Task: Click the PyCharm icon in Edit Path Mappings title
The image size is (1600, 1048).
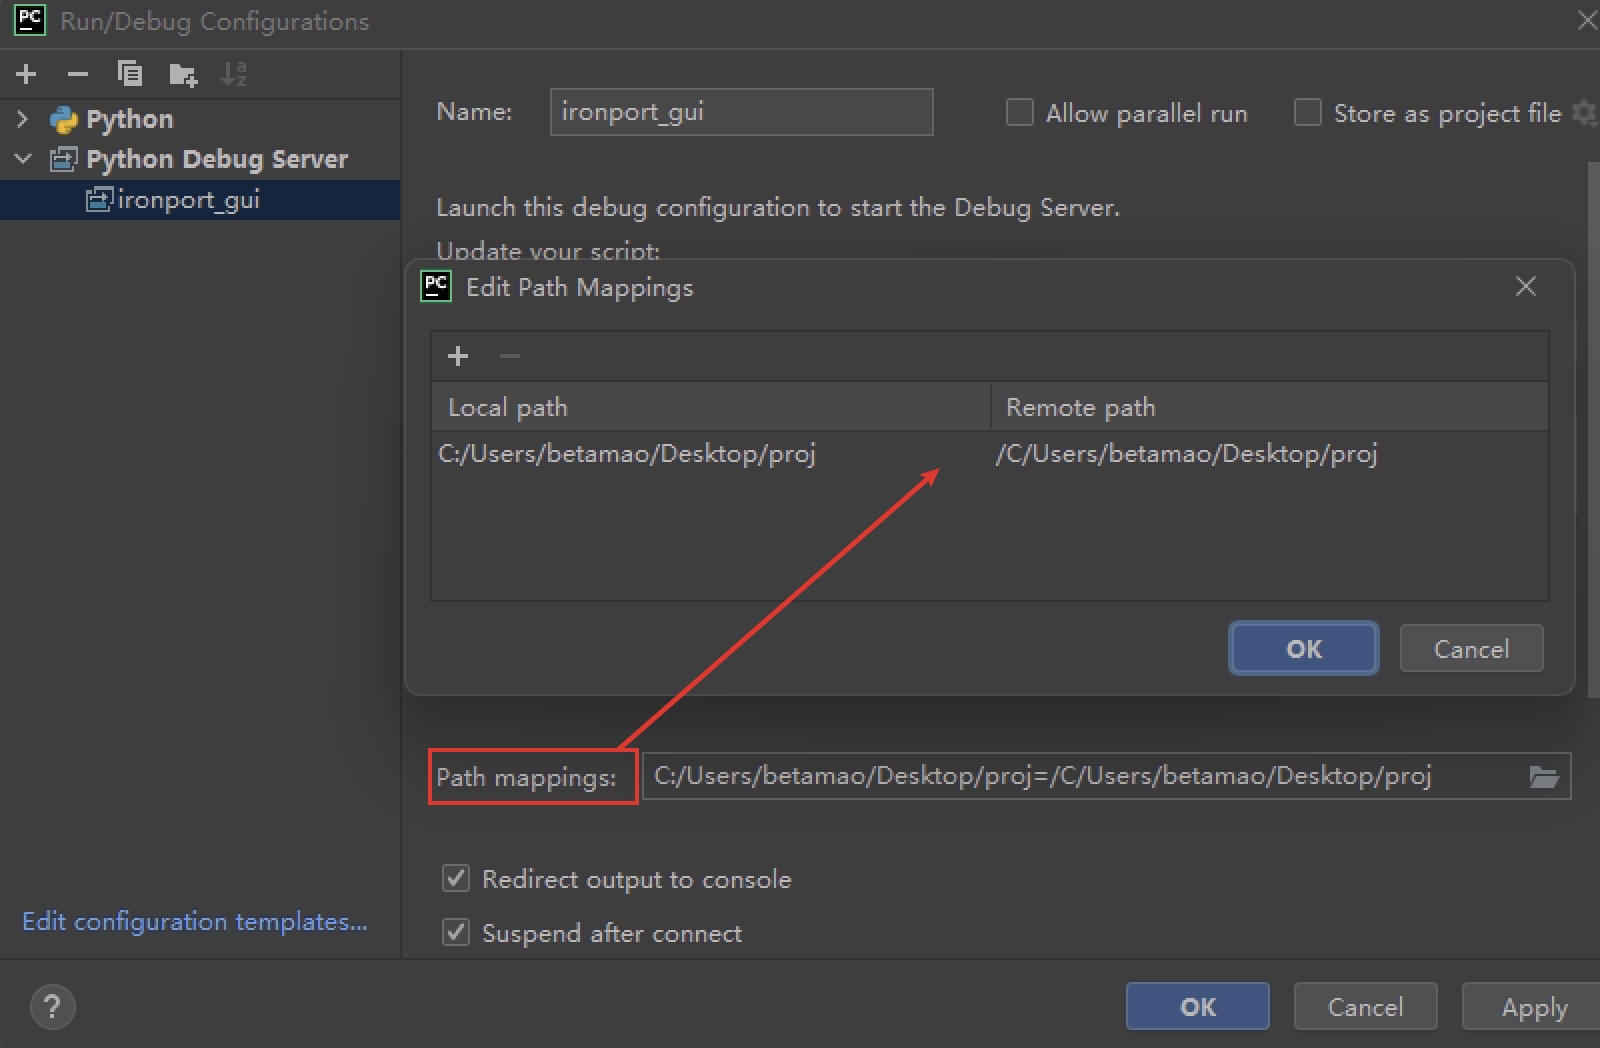Action: point(436,286)
